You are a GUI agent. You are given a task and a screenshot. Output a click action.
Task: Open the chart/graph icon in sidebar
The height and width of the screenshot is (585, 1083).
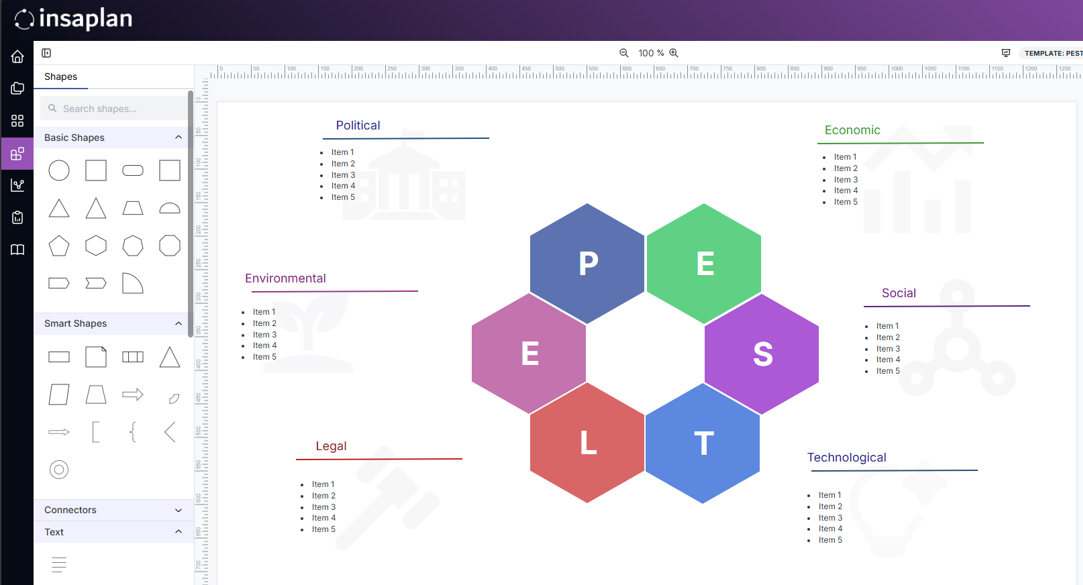click(x=17, y=185)
